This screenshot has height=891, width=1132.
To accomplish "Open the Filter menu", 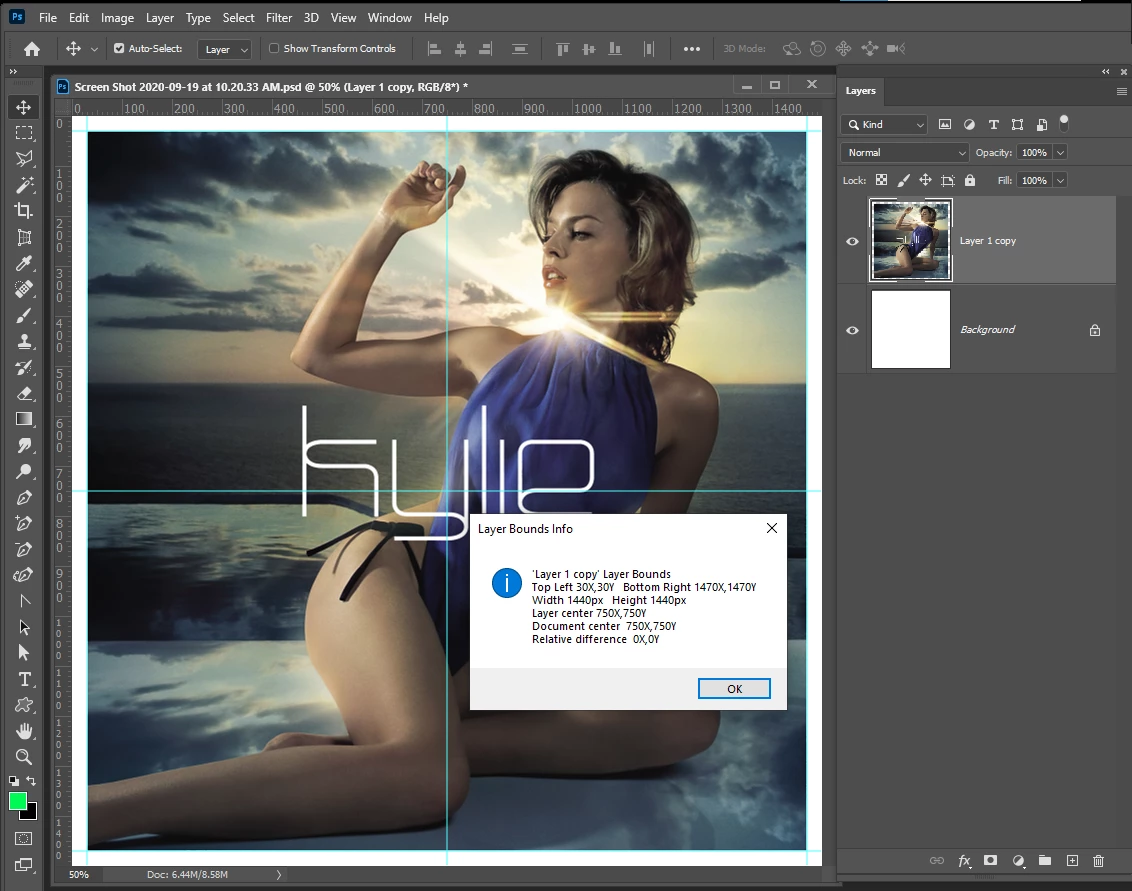I will 279,18.
